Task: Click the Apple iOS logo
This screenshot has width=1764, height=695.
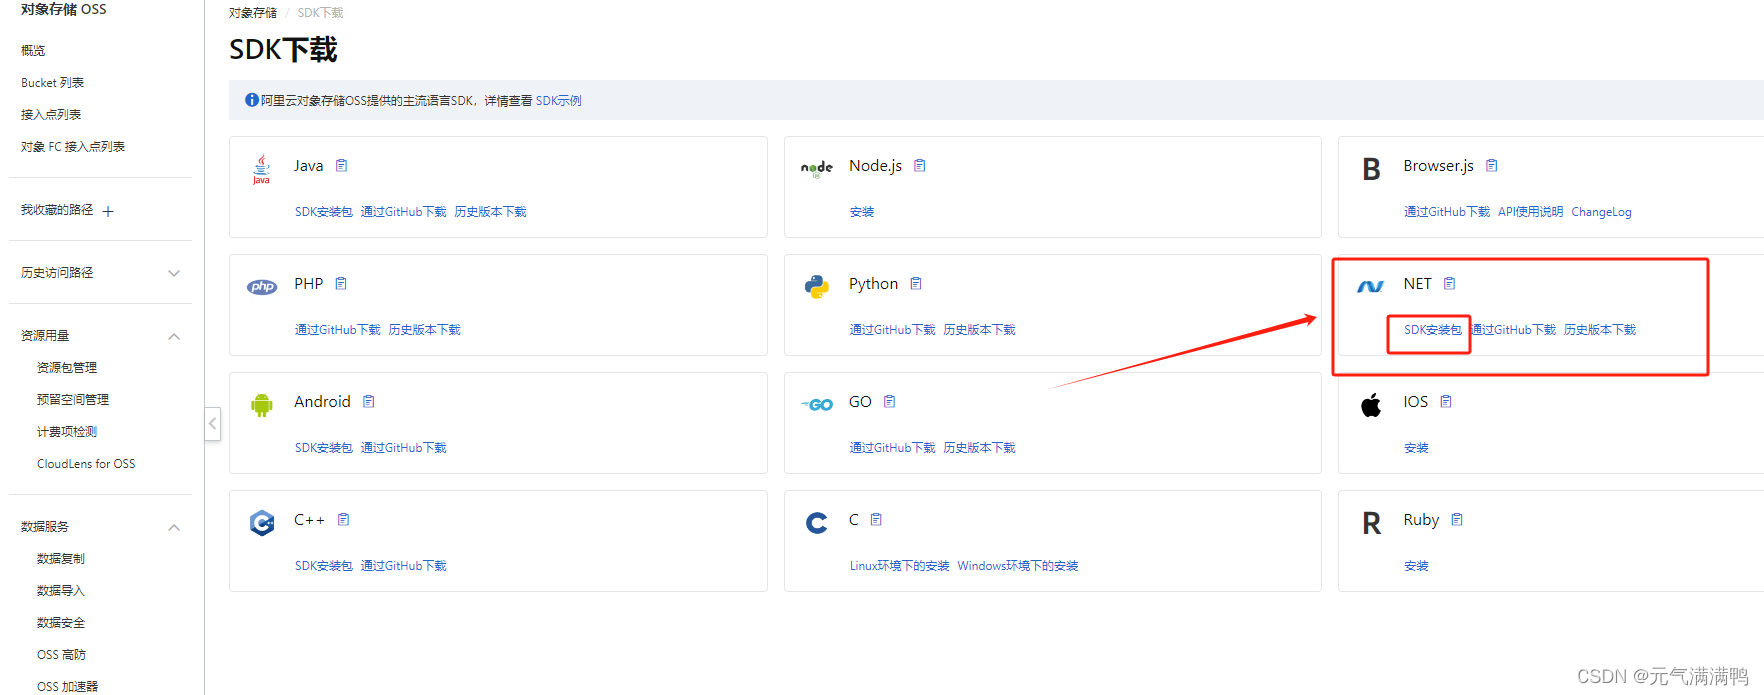Action: [x=1371, y=405]
